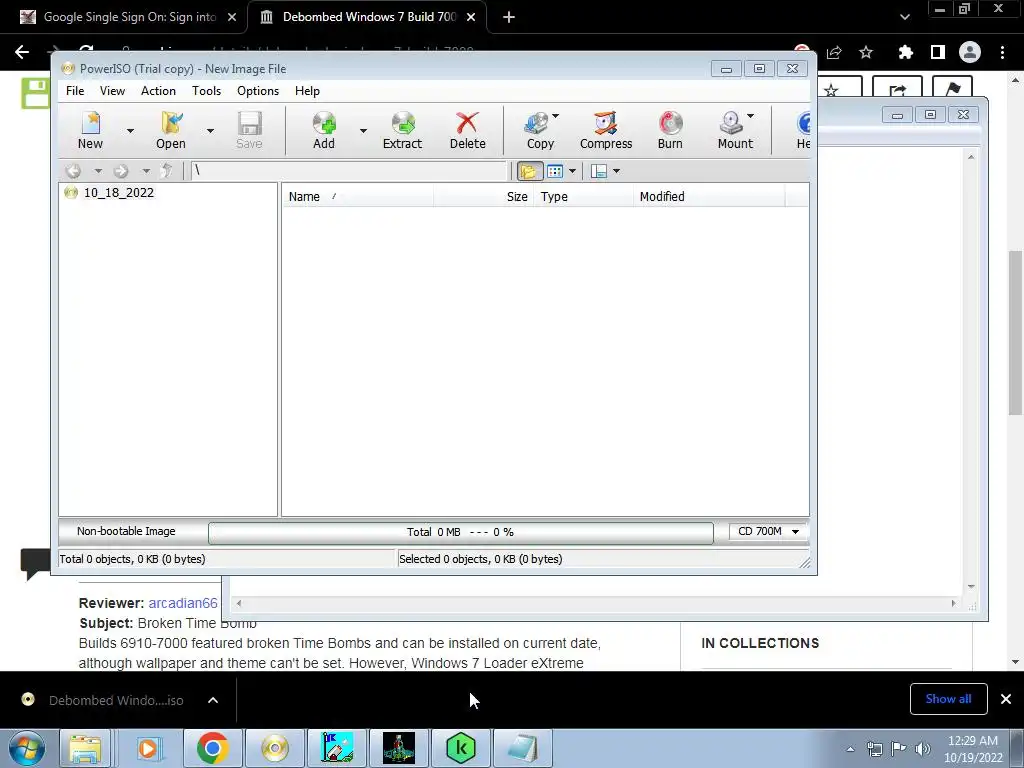Toggle the folder tree view icon
The height and width of the screenshot is (768, 1024).
[x=529, y=171]
